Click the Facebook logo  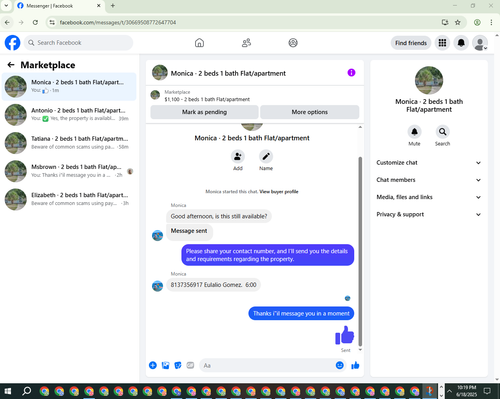pyautogui.click(x=12, y=43)
